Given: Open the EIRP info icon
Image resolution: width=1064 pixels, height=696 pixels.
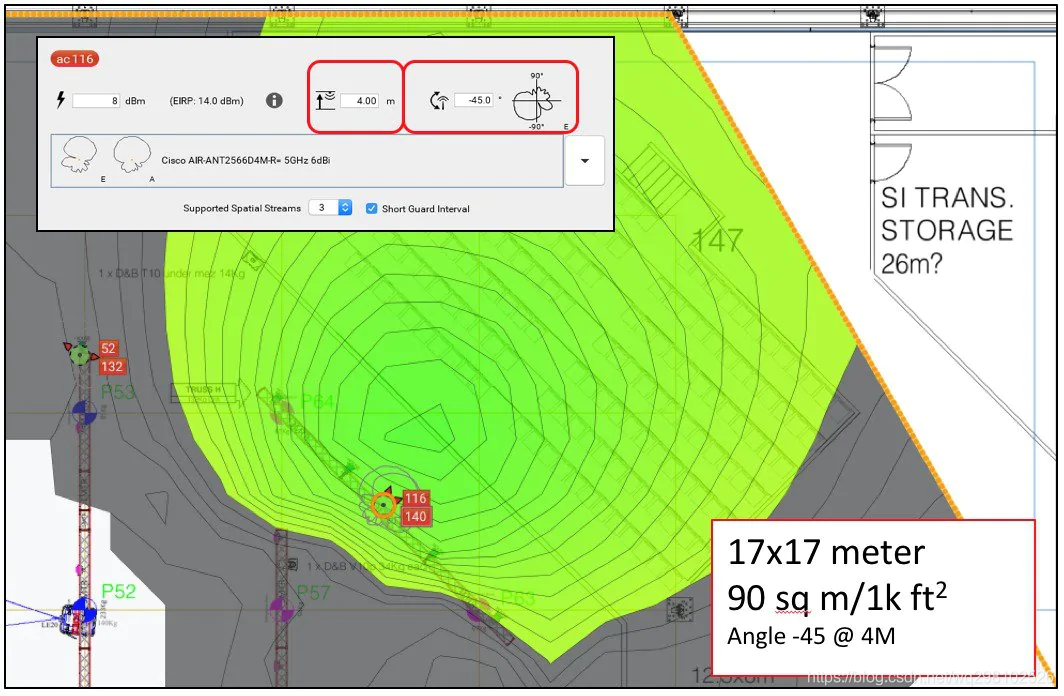Looking at the screenshot, I should point(274,100).
